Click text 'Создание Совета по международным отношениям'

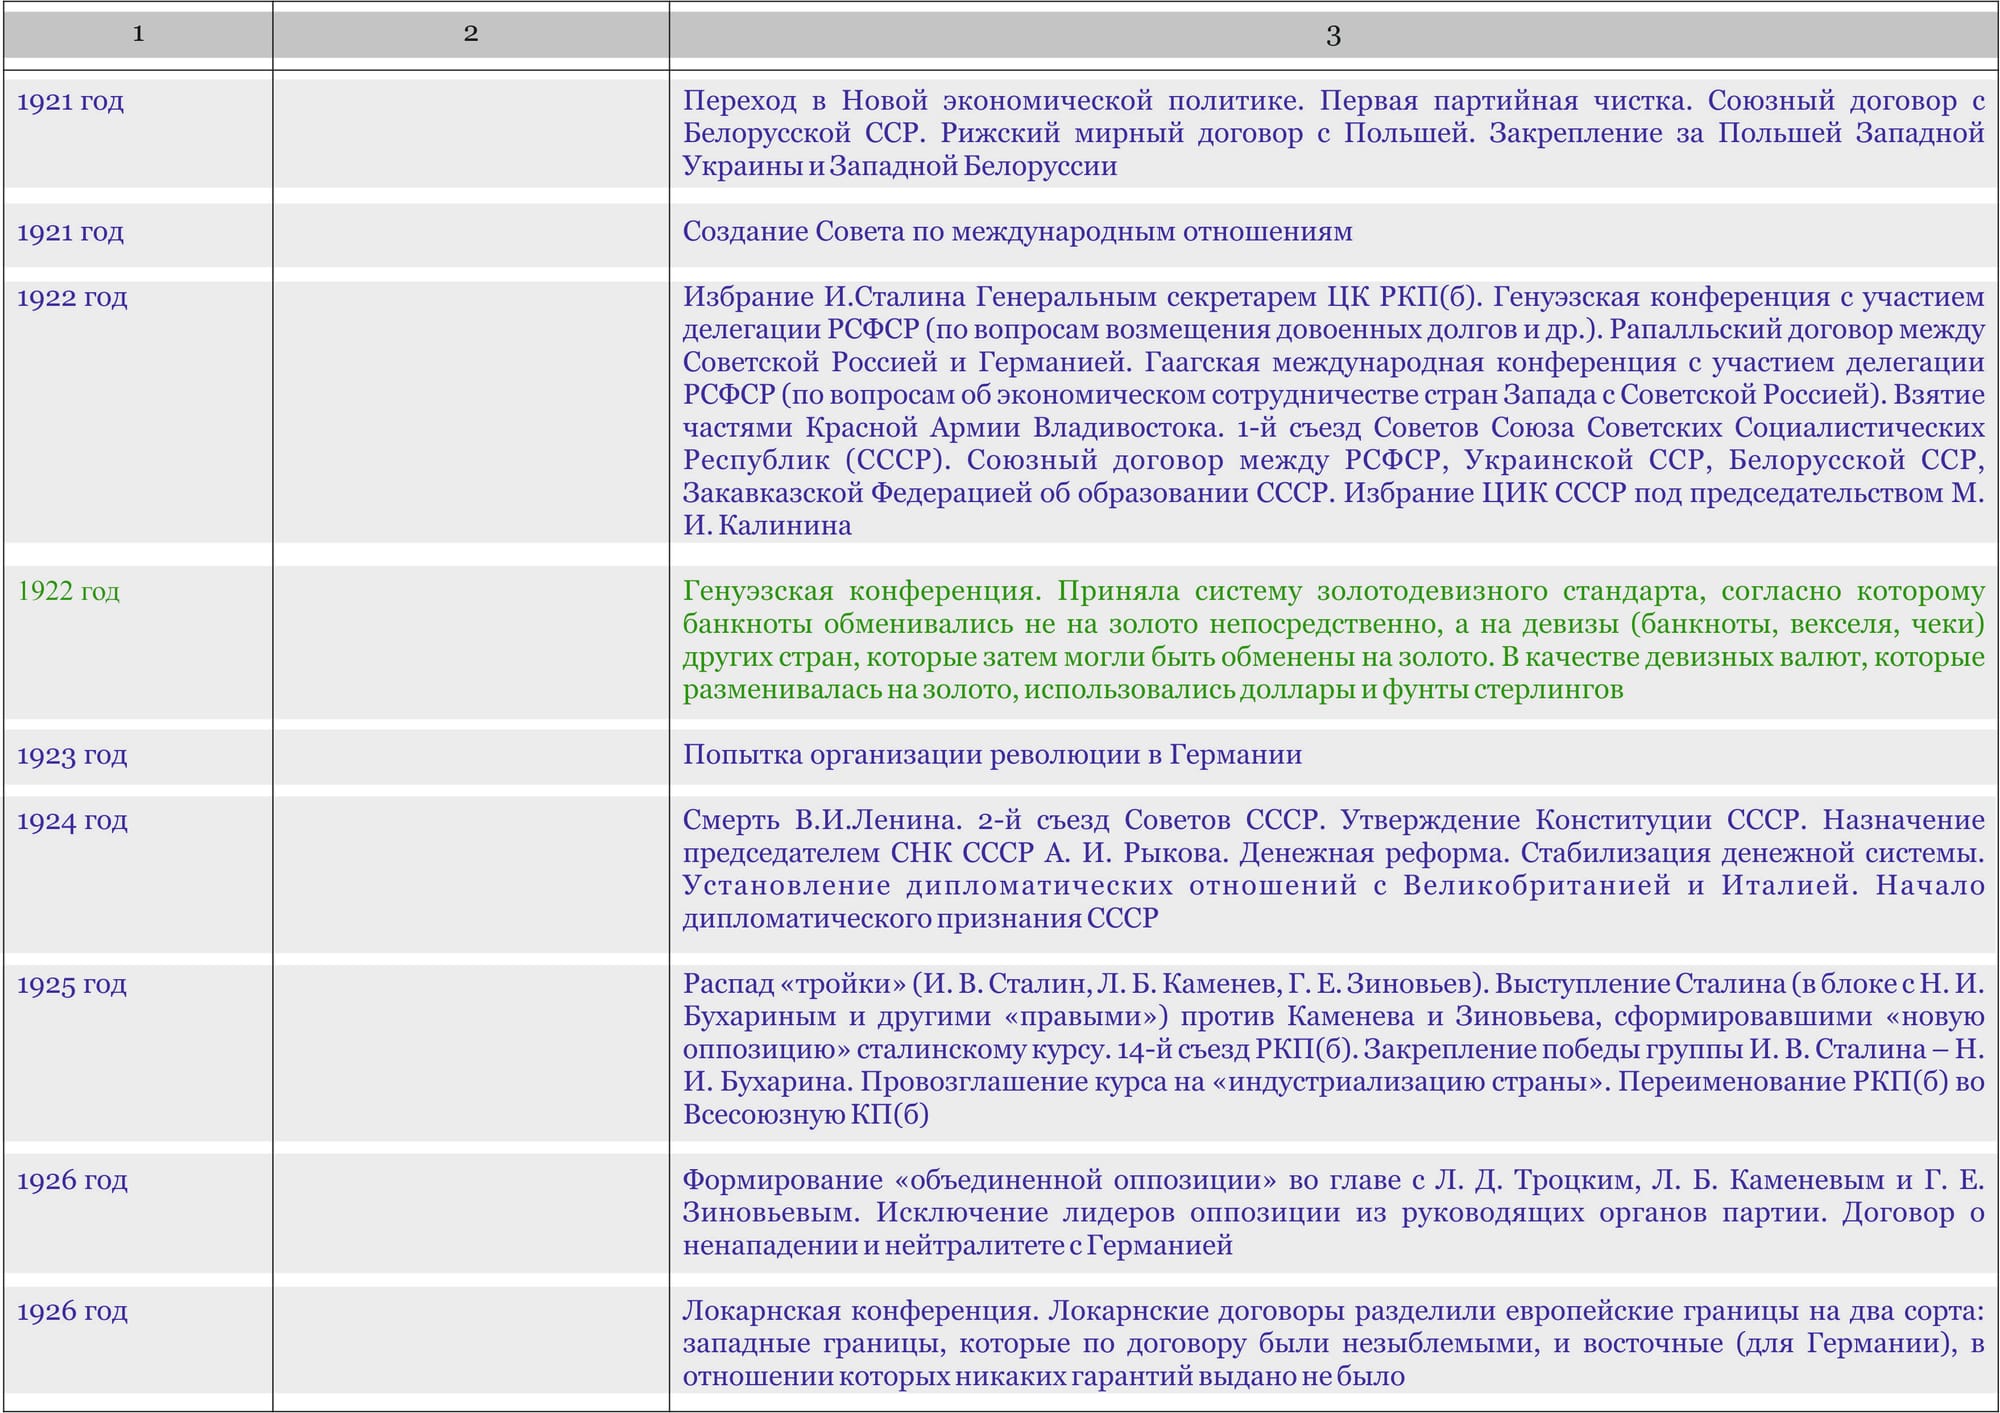click(x=1017, y=232)
